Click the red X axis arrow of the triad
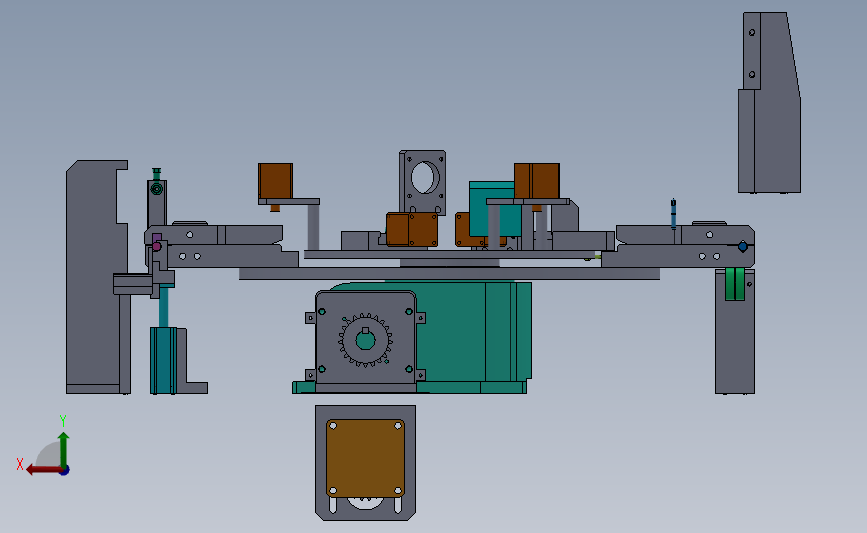This screenshot has height=533, width=867. (x=43, y=470)
